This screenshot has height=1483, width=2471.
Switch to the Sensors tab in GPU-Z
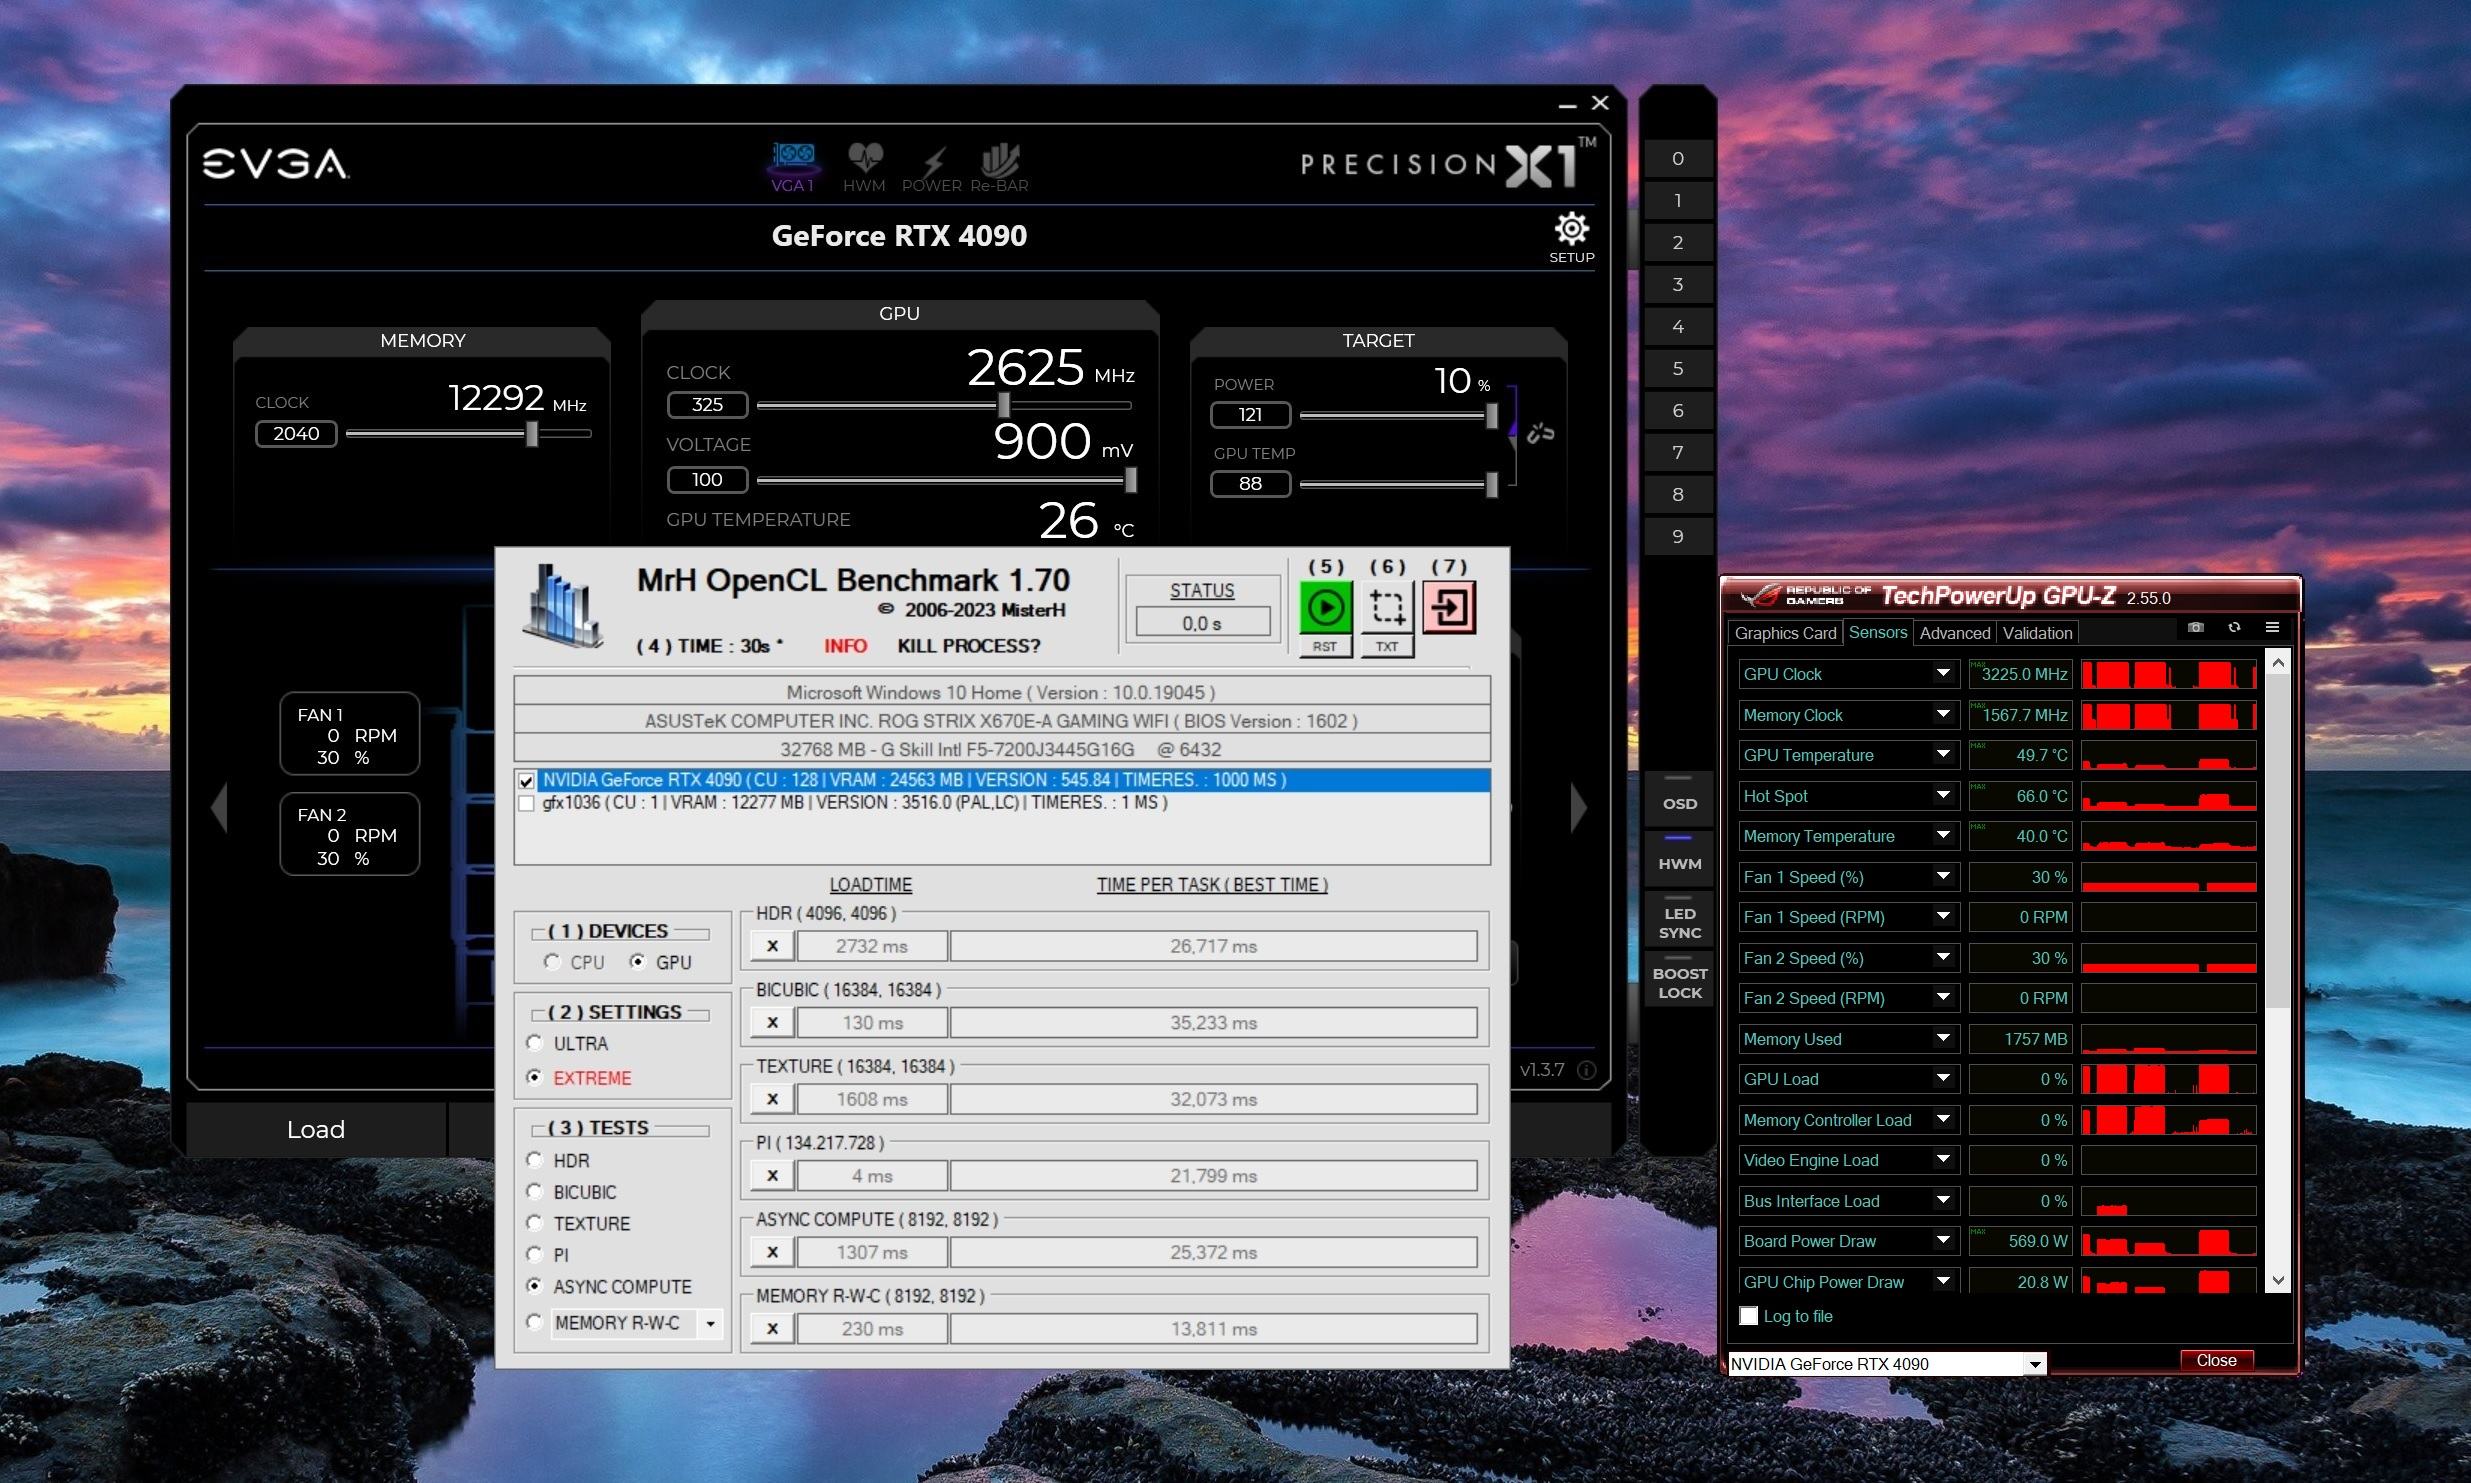pos(1877,632)
